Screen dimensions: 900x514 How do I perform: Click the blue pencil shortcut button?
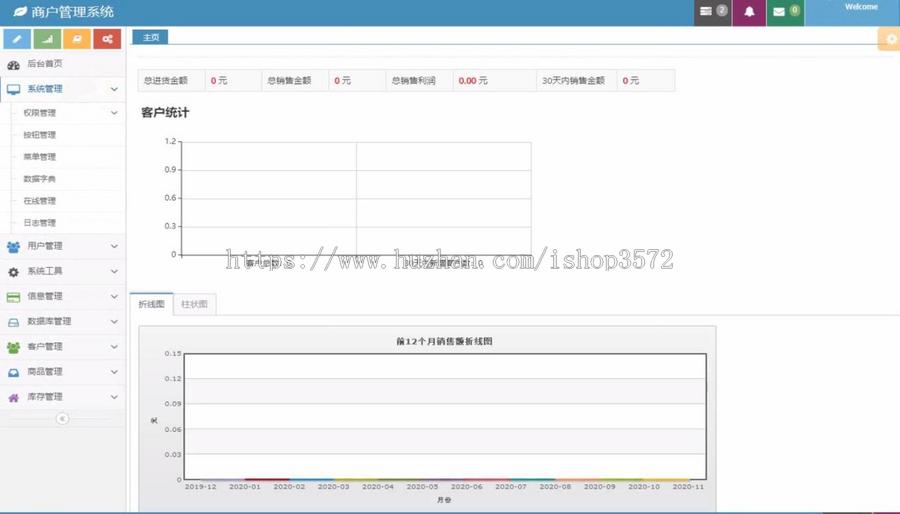(17, 39)
